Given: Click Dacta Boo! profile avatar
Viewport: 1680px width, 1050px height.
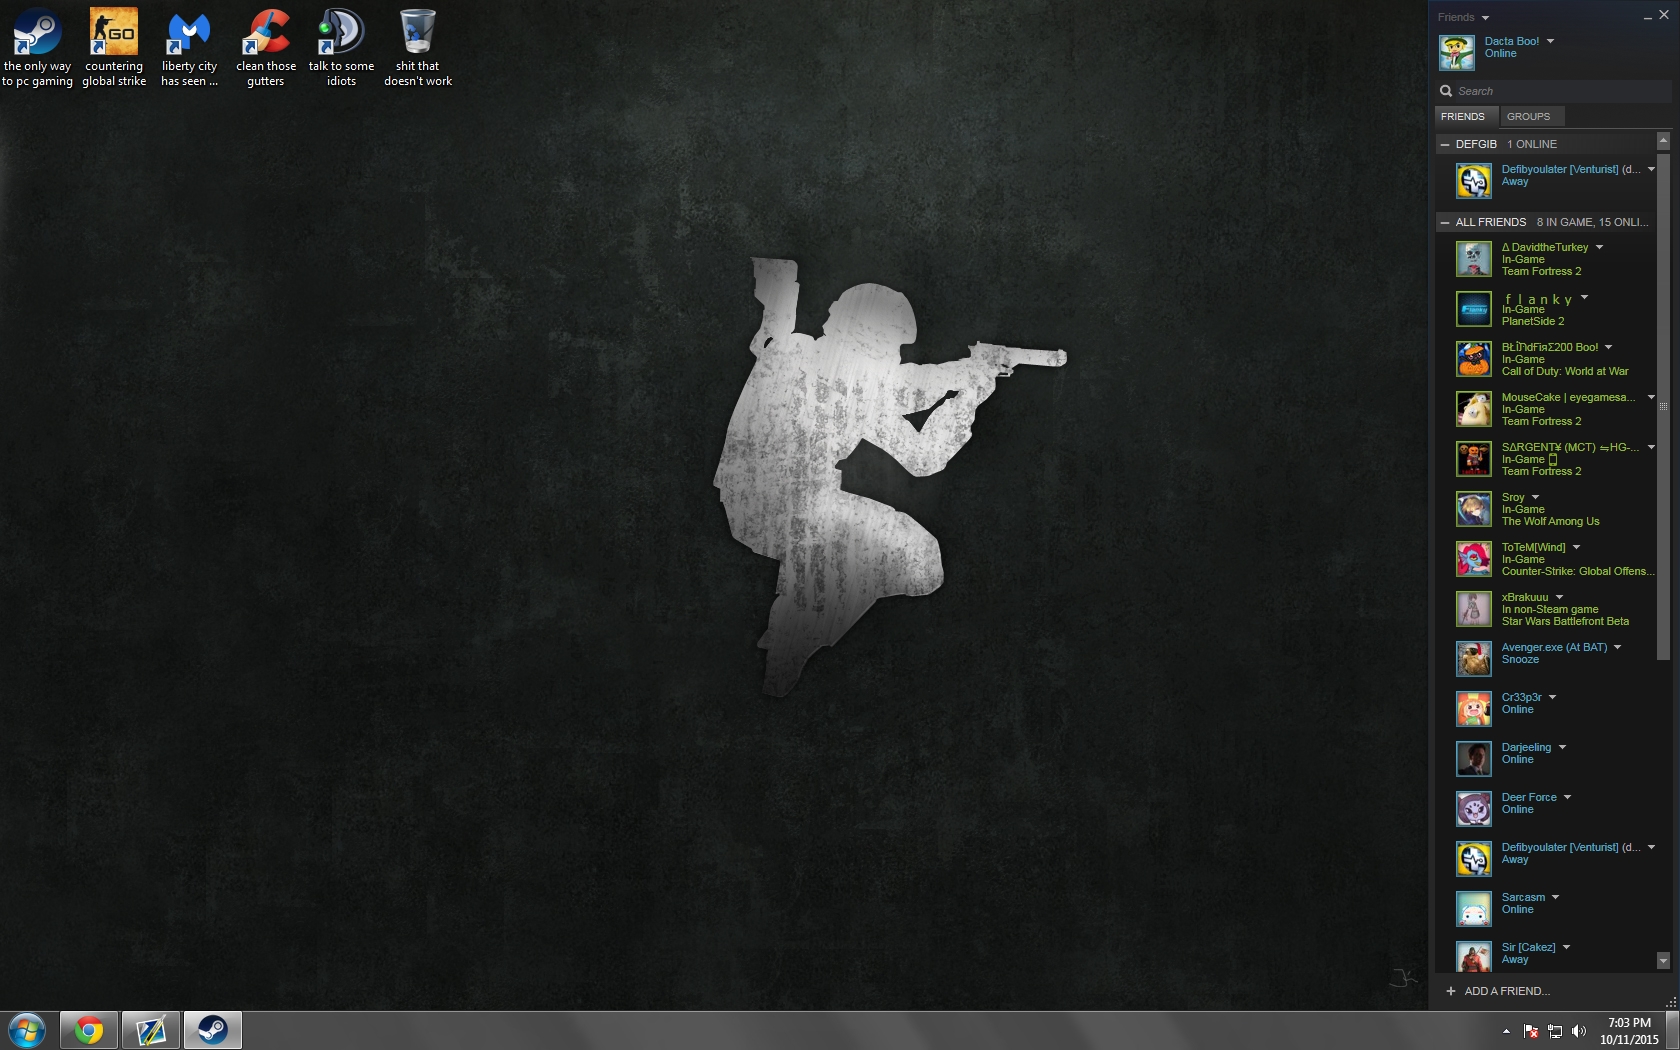Looking at the screenshot, I should tap(1457, 52).
